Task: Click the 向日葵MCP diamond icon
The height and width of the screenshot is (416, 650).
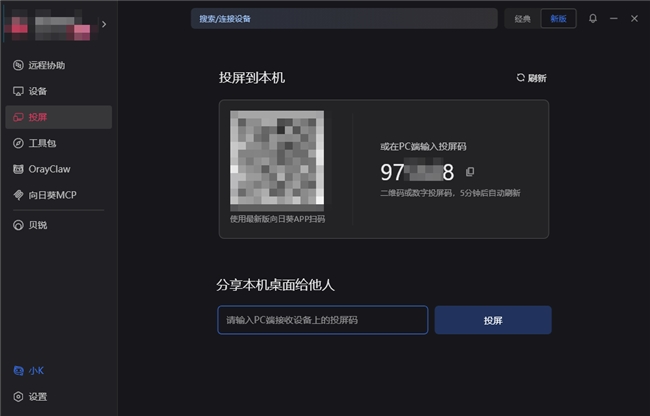Action: [18, 195]
